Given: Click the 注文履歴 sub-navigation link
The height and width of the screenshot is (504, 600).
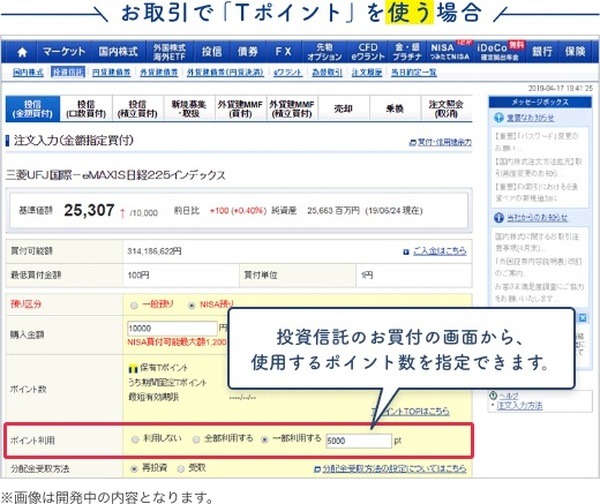Looking at the screenshot, I should (367, 72).
